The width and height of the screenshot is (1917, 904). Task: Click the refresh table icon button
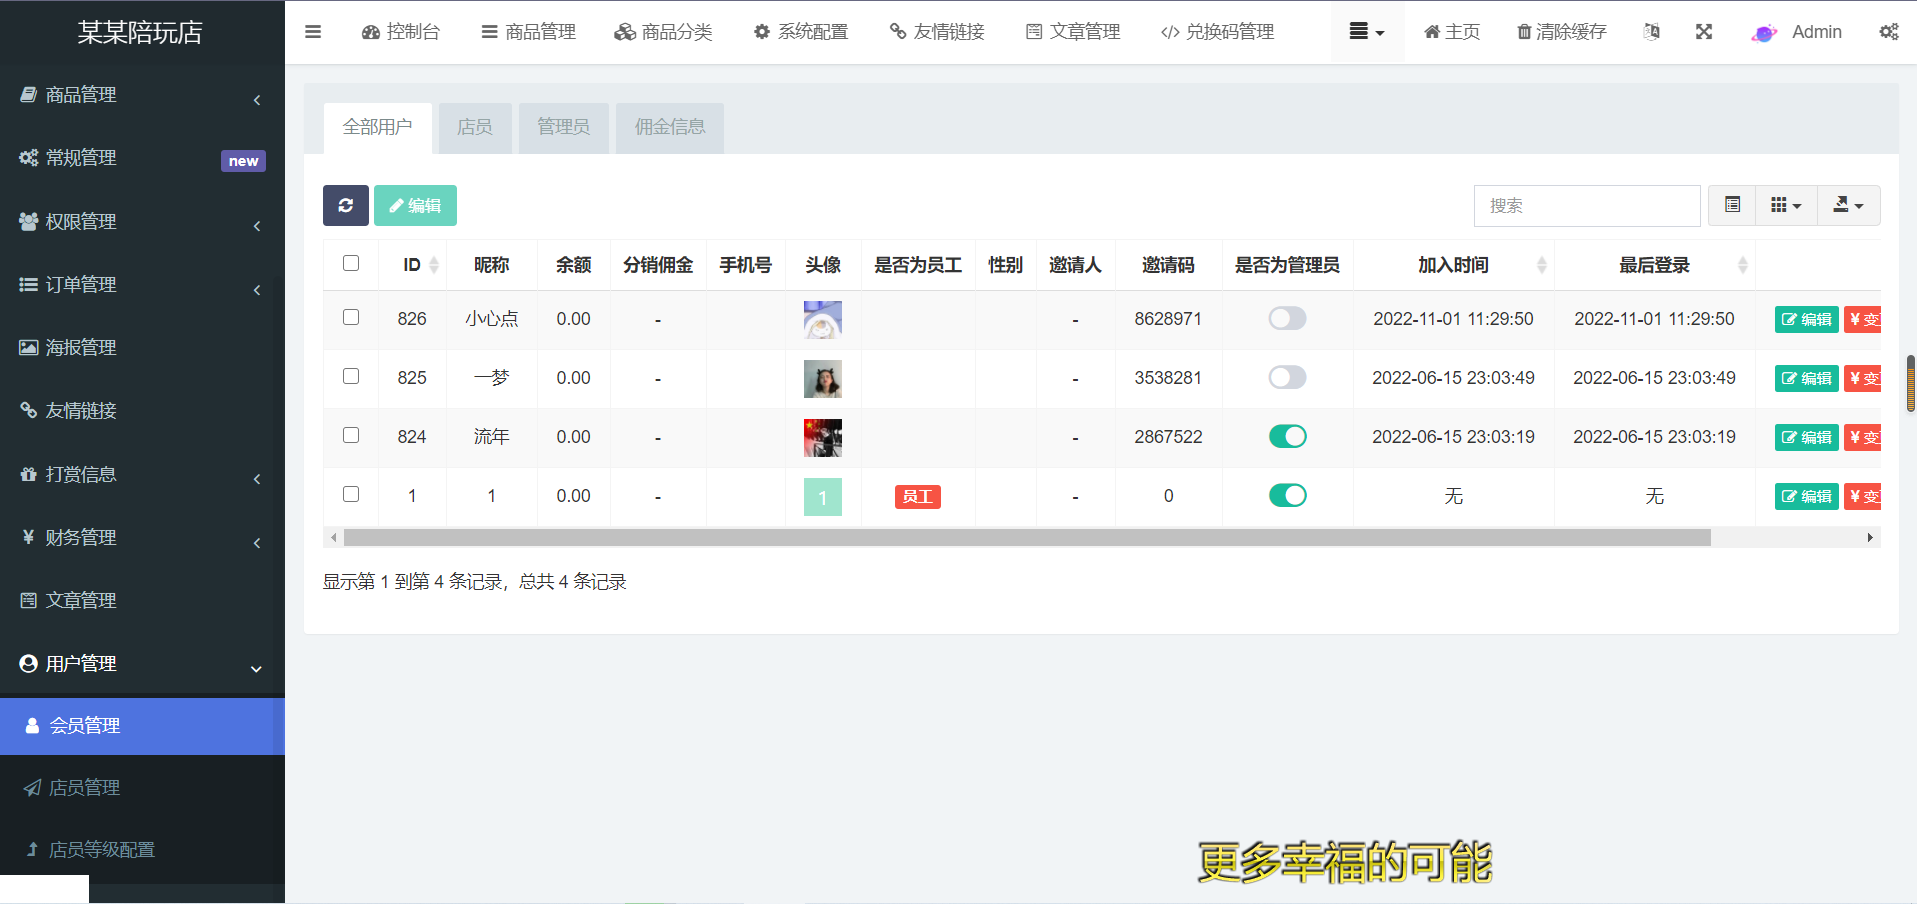(345, 206)
